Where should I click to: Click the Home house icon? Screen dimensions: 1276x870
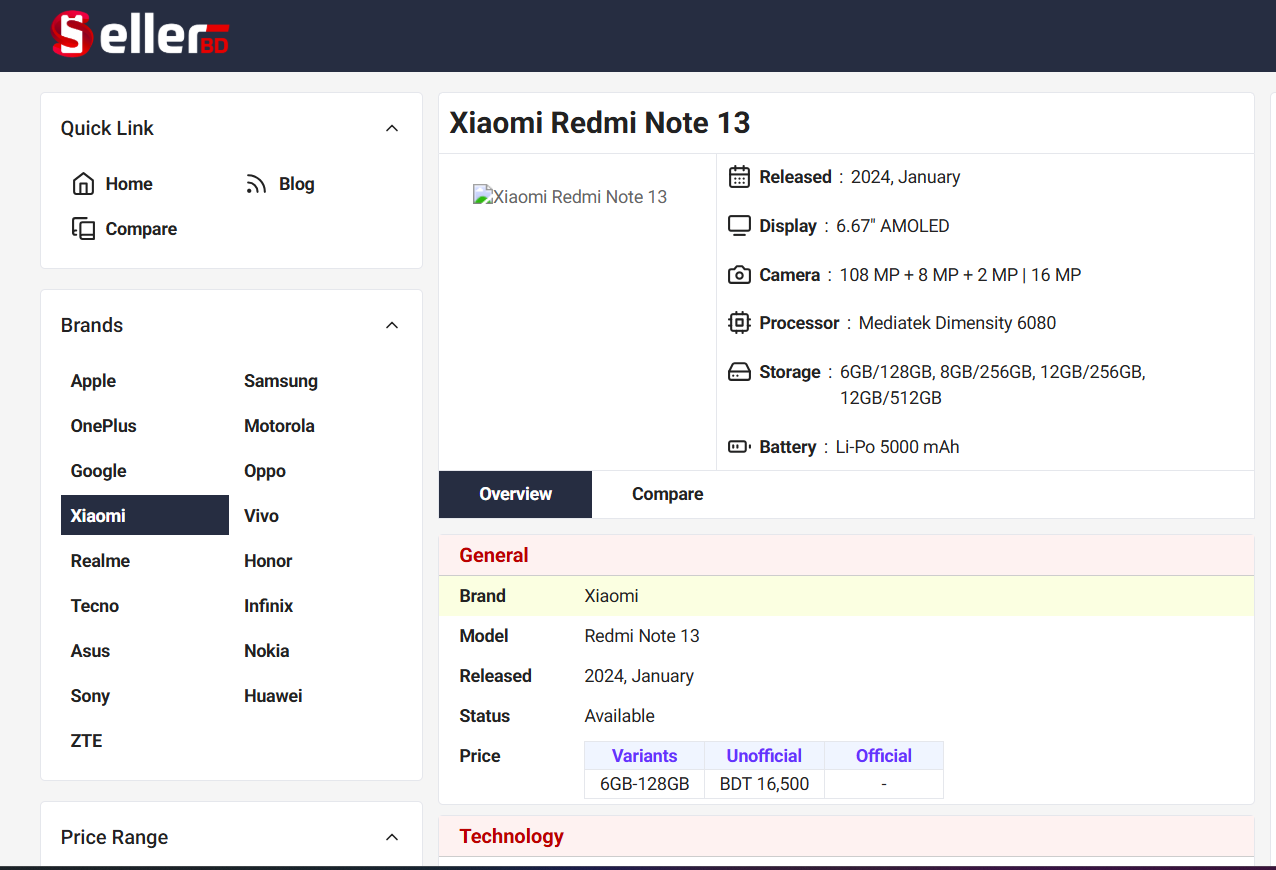tap(83, 184)
